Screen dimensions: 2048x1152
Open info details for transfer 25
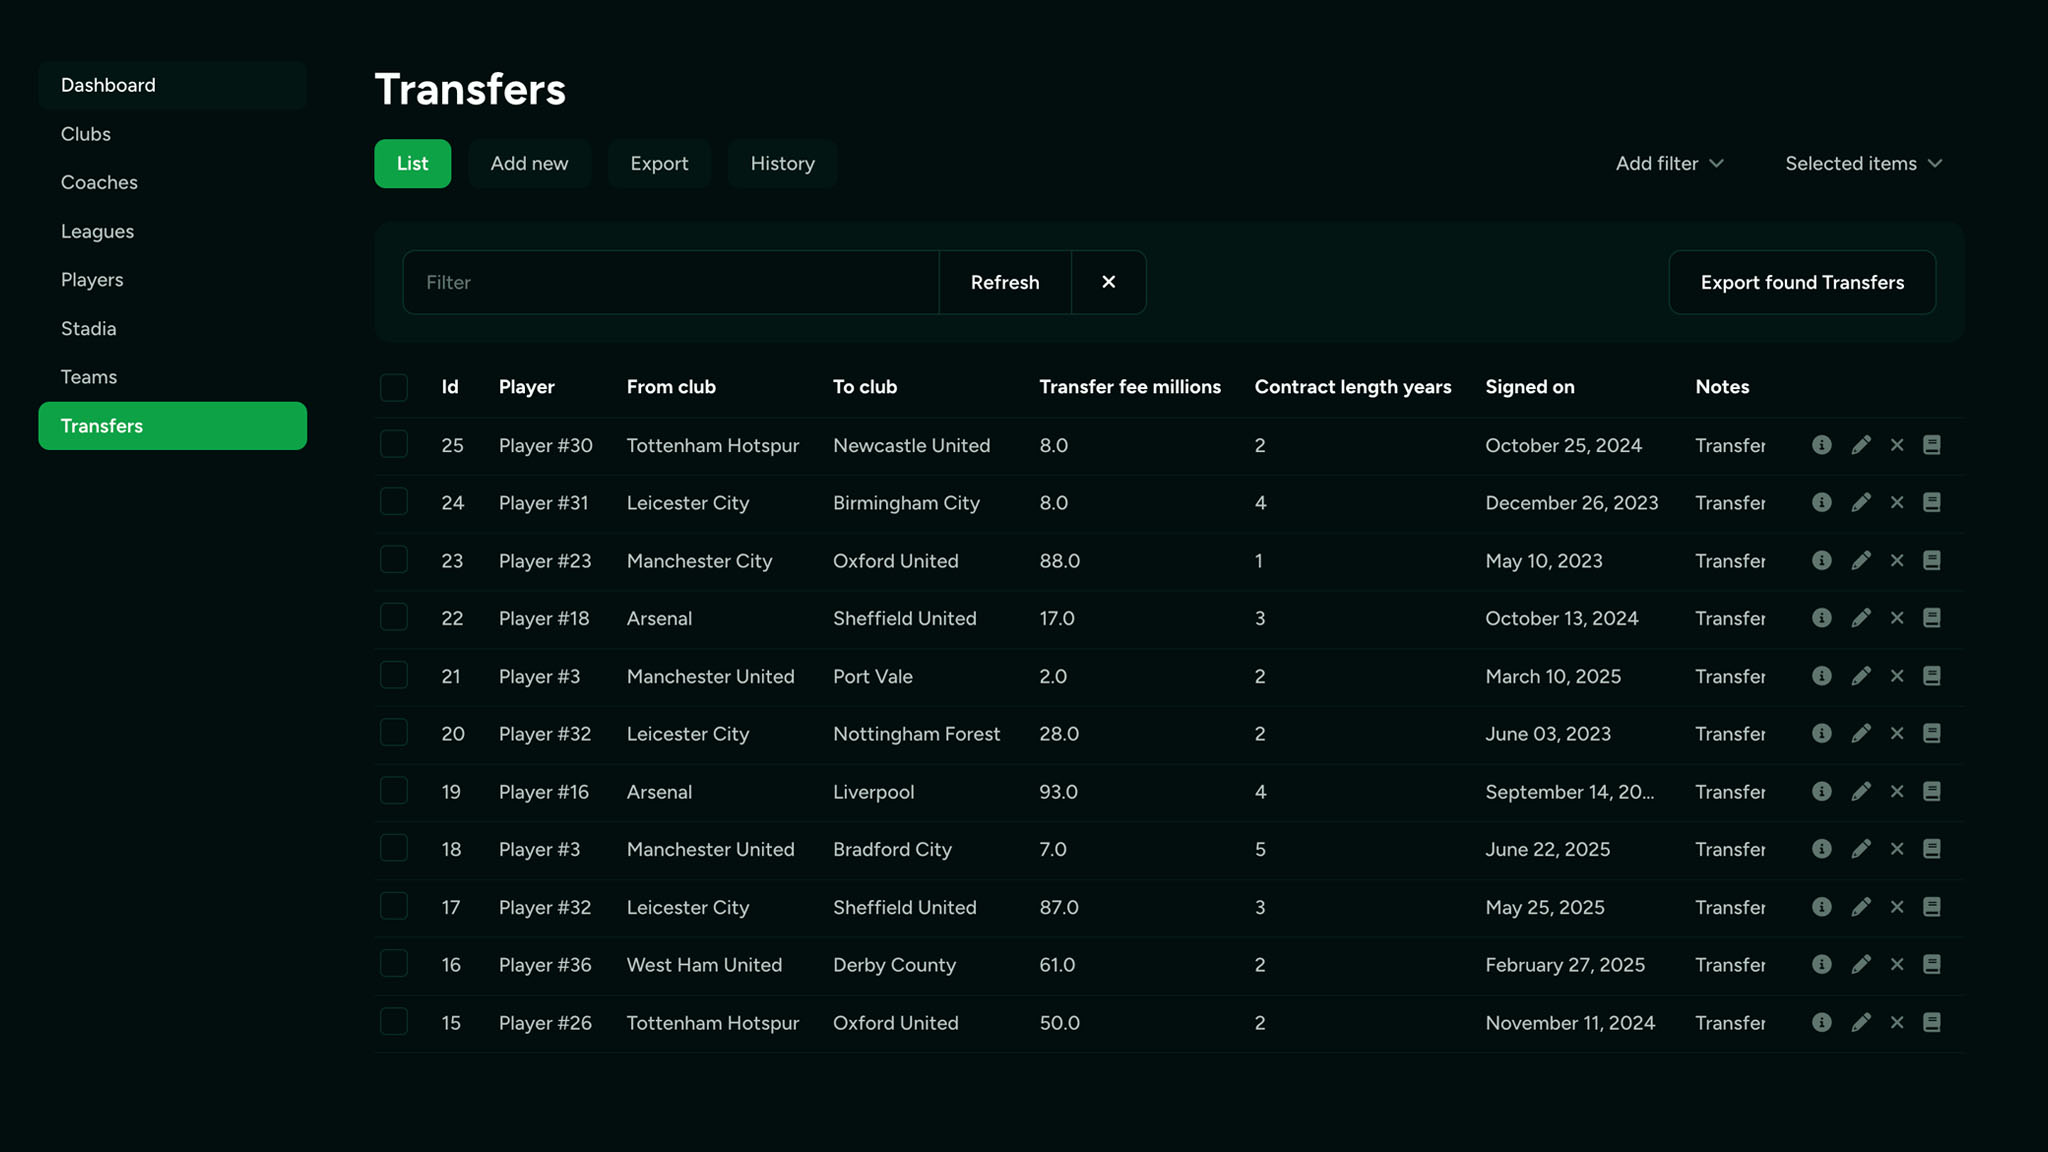click(x=1821, y=445)
